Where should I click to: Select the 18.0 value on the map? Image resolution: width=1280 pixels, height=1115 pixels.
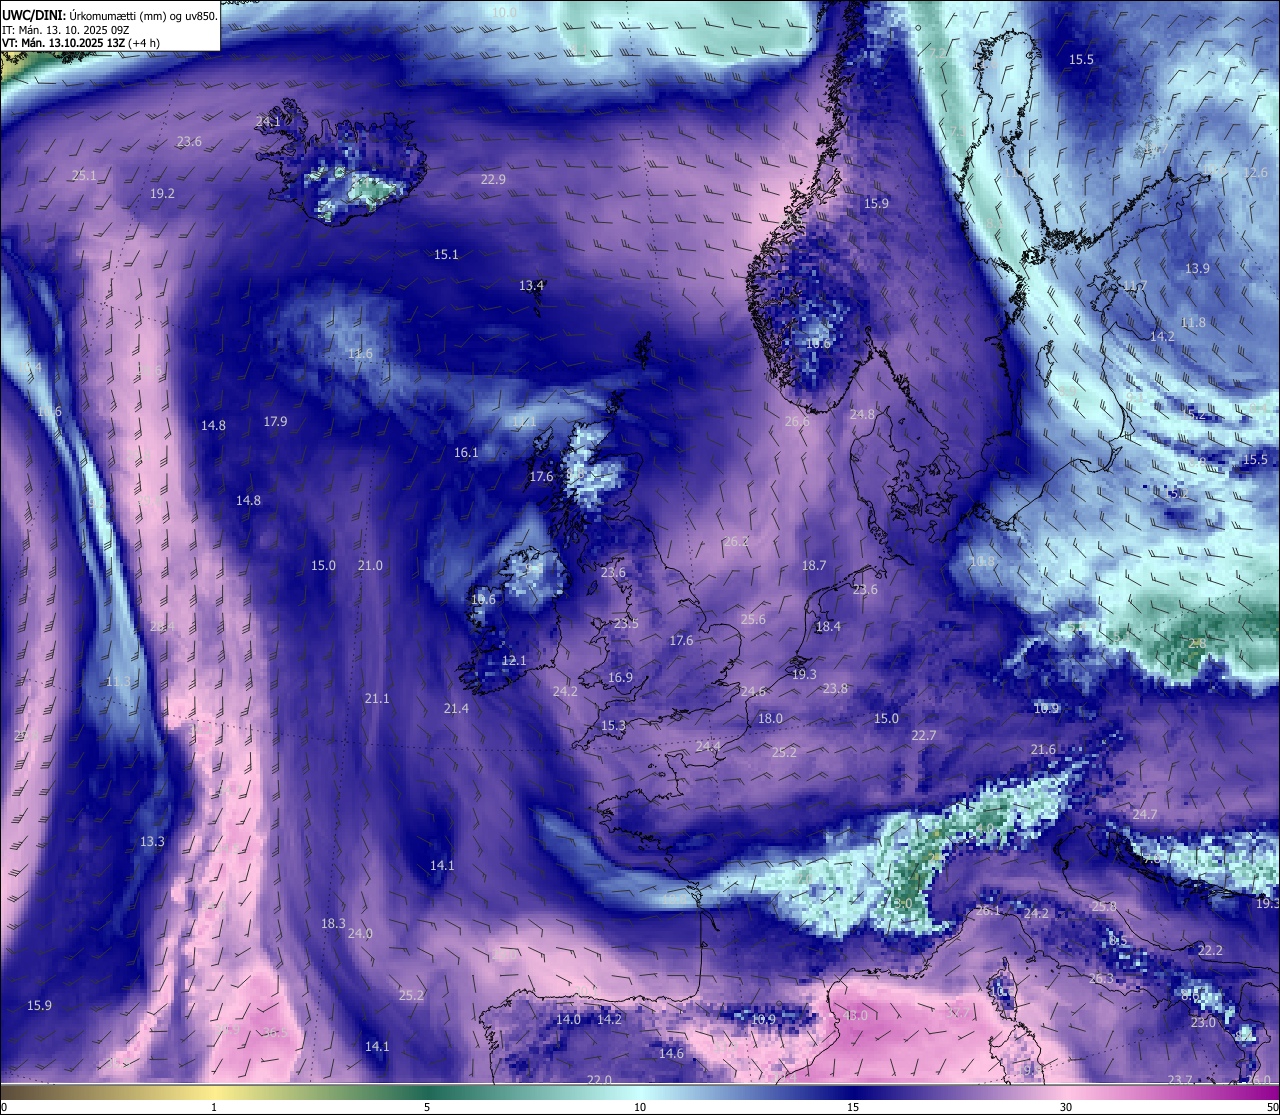click(x=770, y=719)
